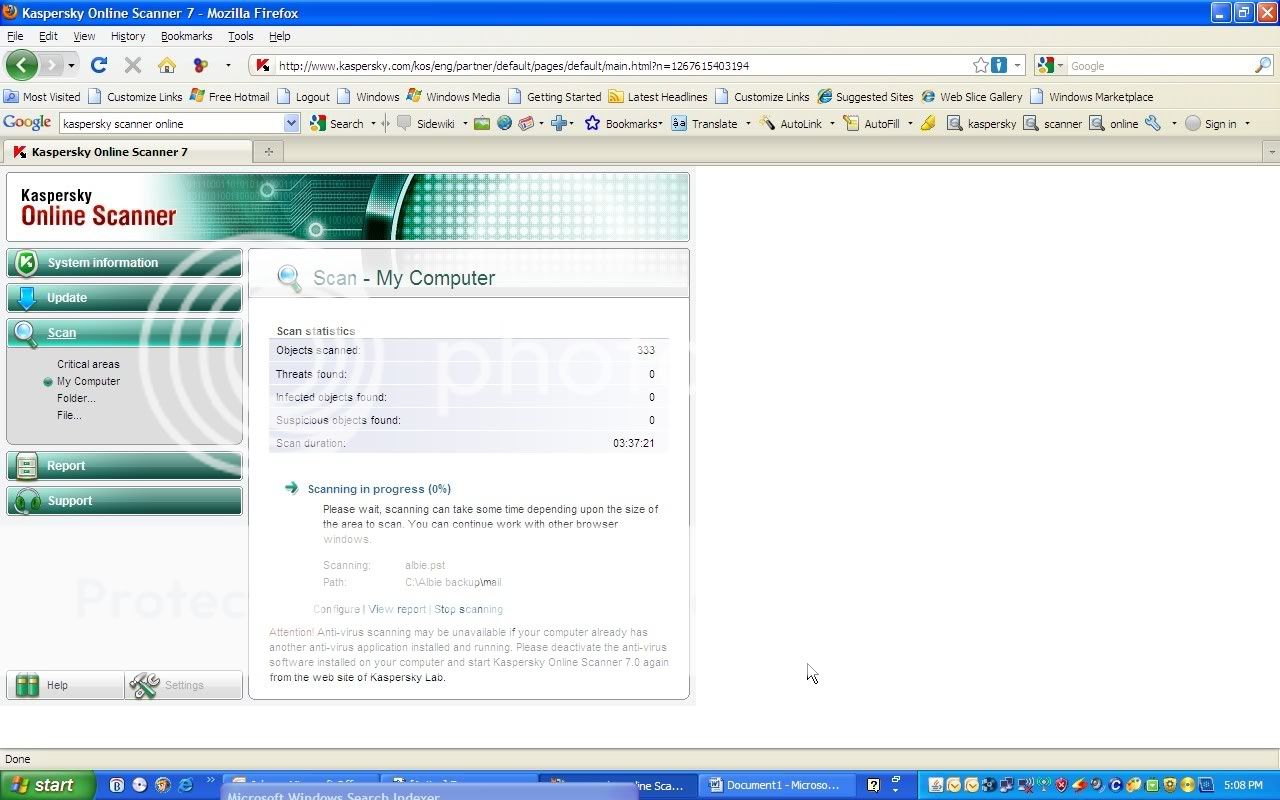Click the Windows Start button
The height and width of the screenshot is (800, 1280).
[x=48, y=785]
